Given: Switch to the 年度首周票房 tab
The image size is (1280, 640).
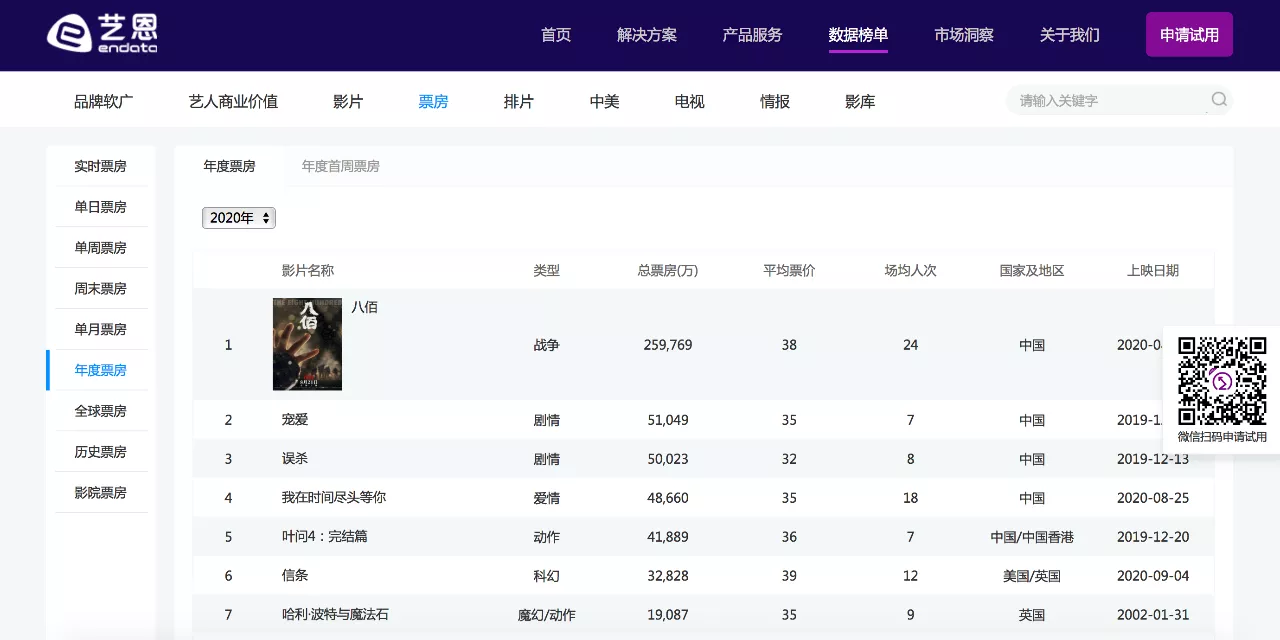Looking at the screenshot, I should click(341, 166).
